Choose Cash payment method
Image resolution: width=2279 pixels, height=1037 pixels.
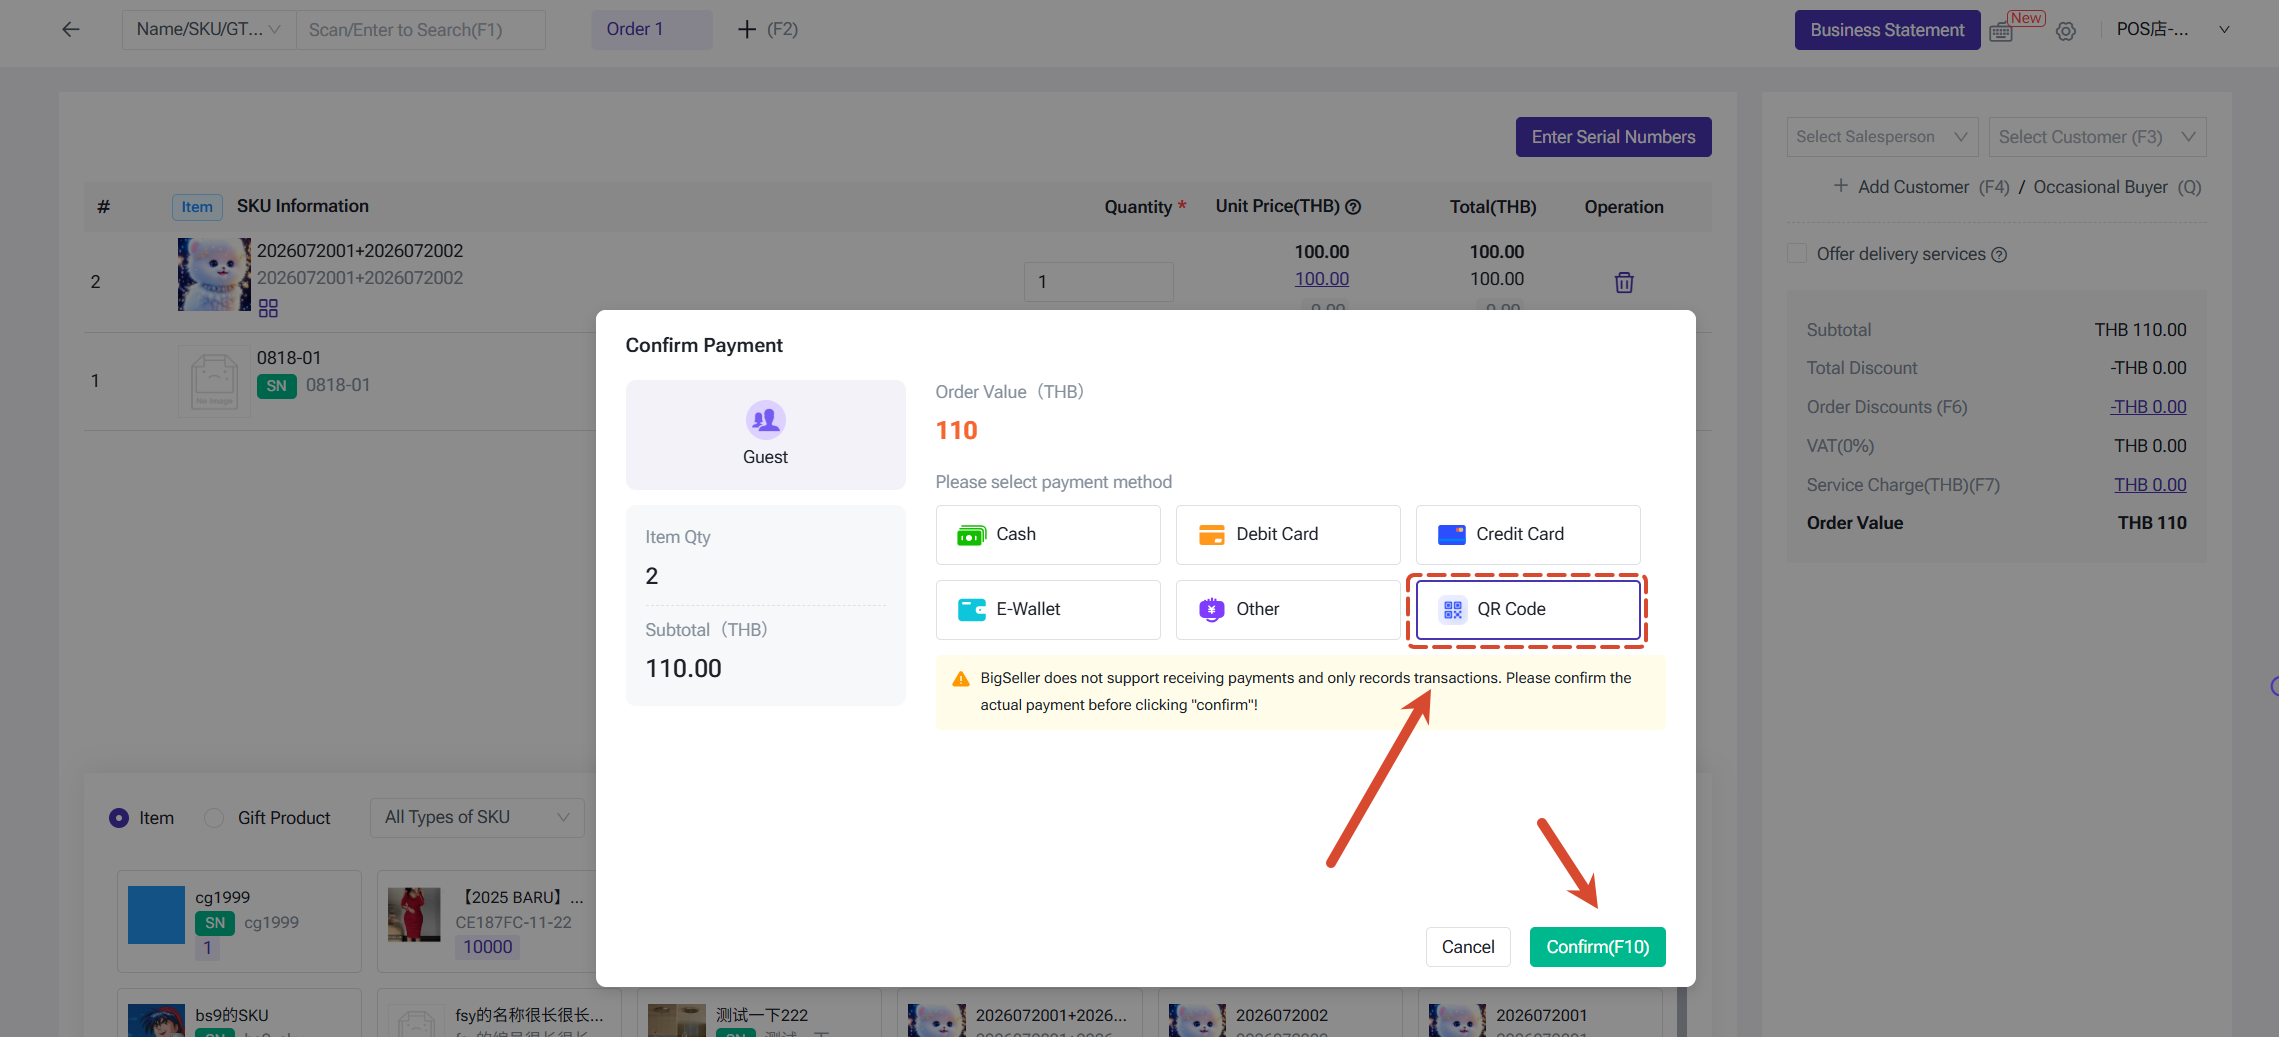[1048, 535]
